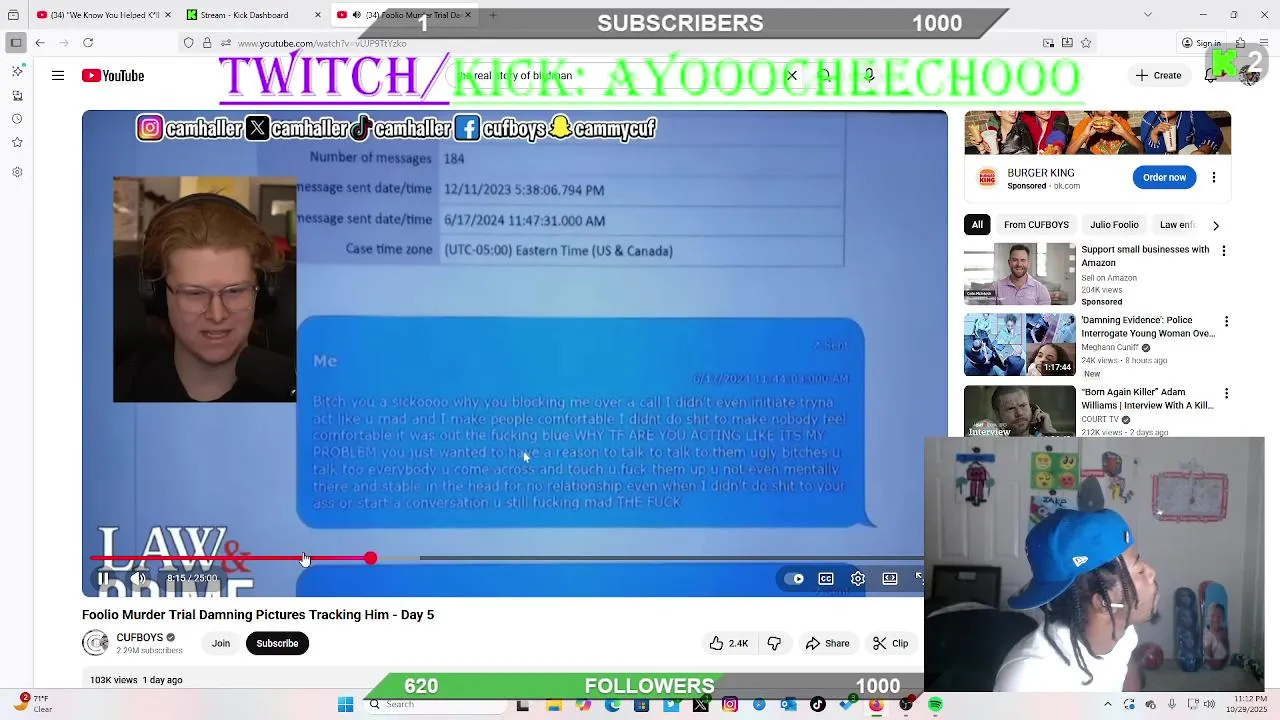The image size is (1280, 720).
Task: Open the Damning Evidence video thumbnail
Action: click(x=1019, y=345)
